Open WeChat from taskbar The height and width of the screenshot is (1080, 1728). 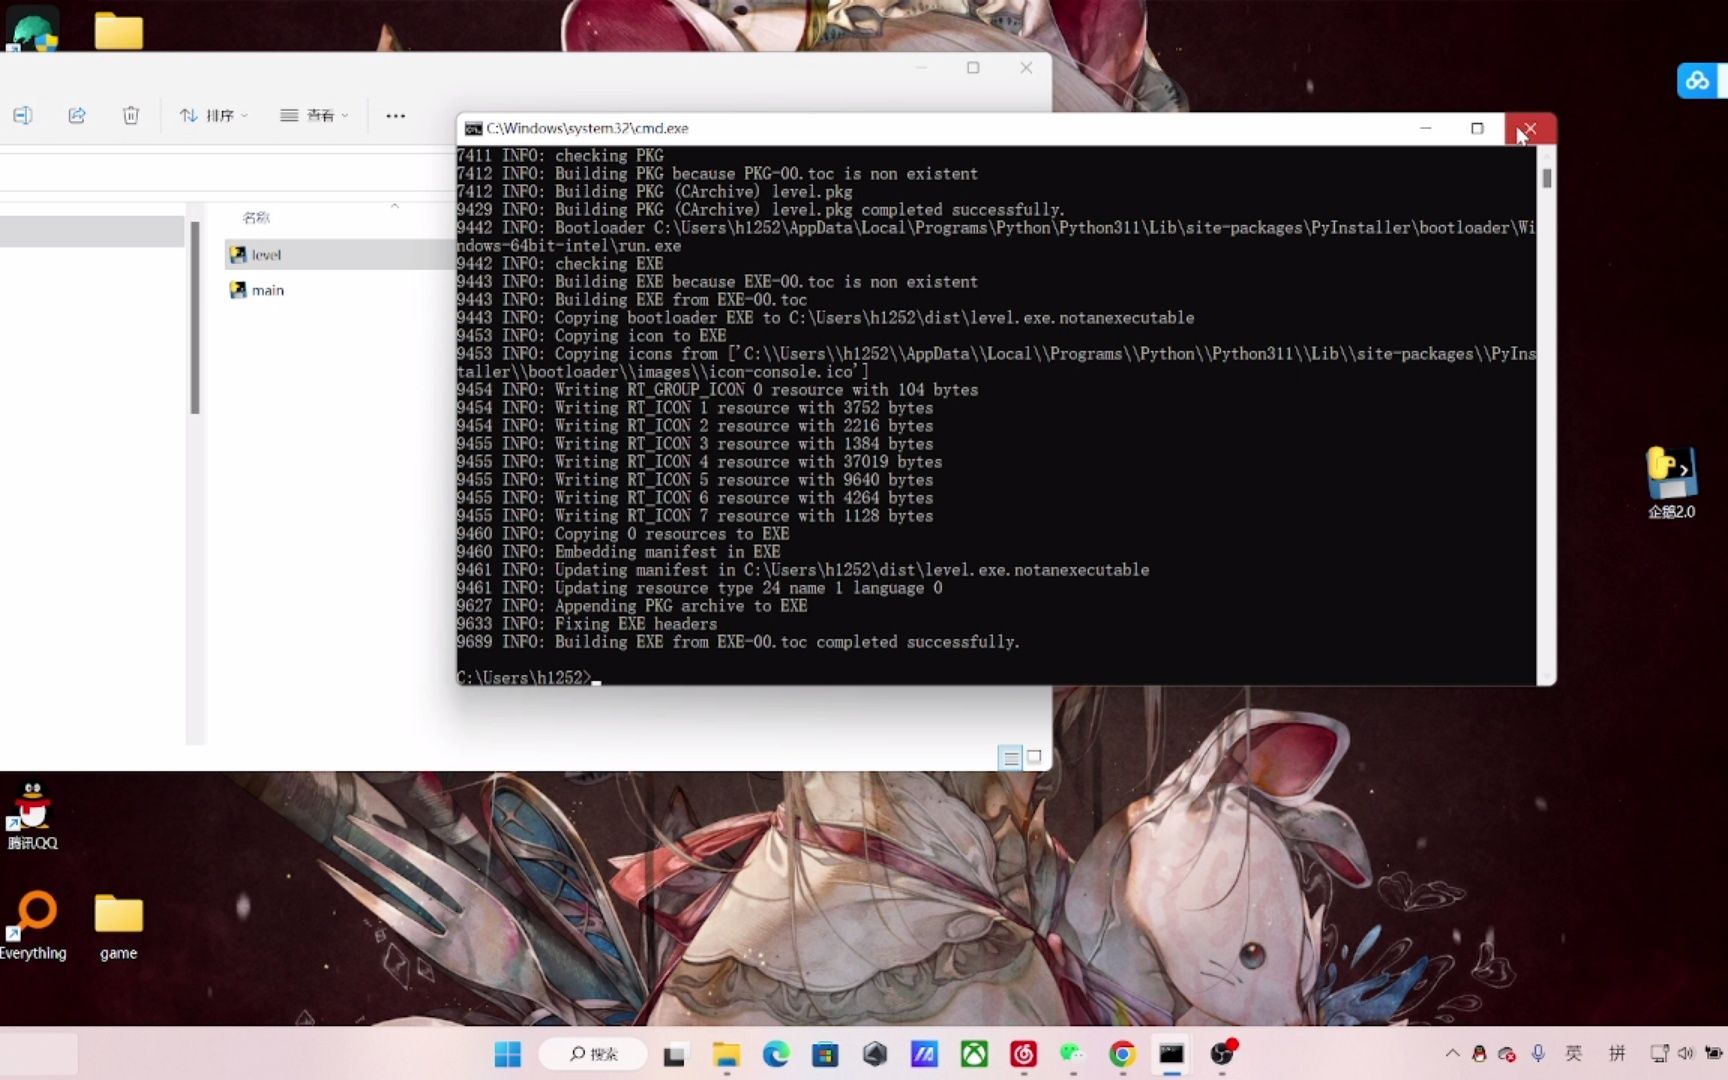pos(1072,1054)
